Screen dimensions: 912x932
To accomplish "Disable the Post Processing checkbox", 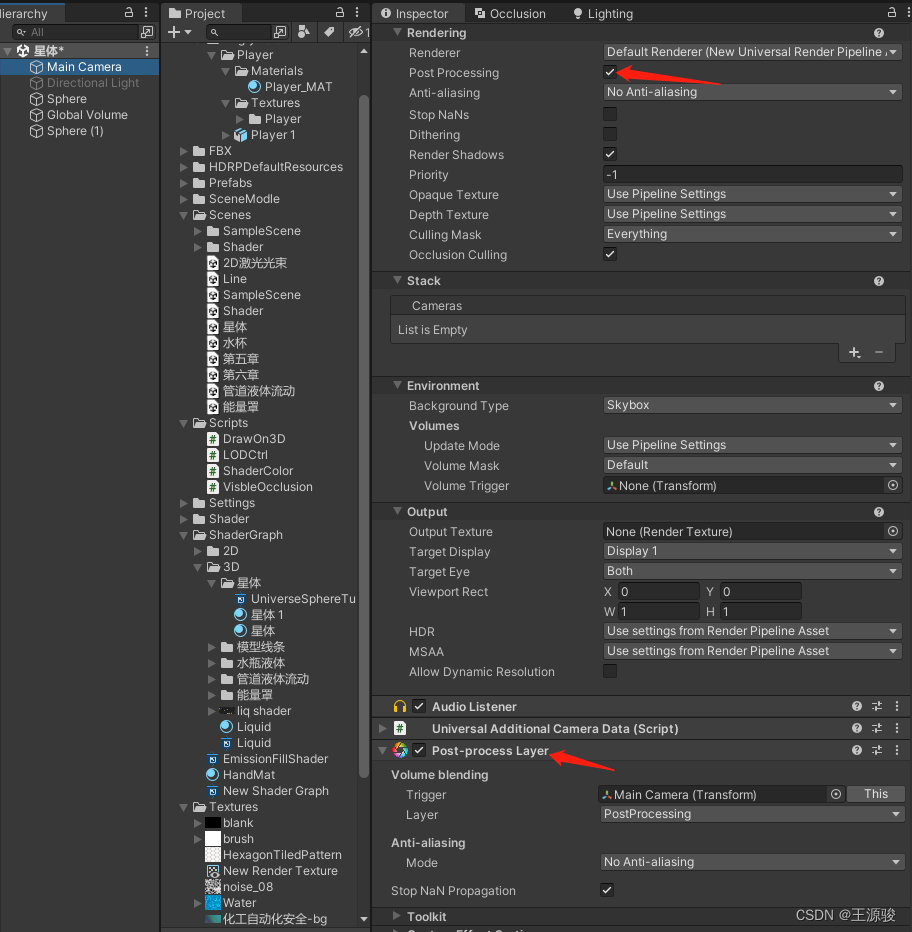I will click(610, 72).
